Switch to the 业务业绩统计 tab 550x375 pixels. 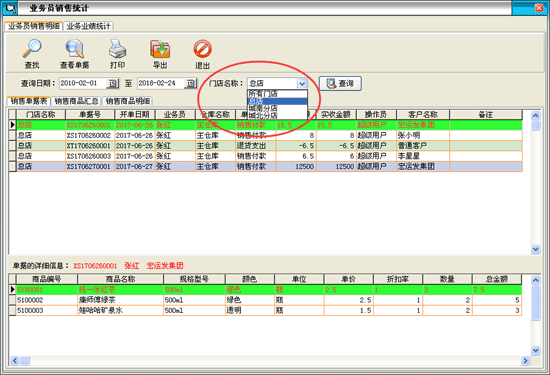click(x=88, y=26)
